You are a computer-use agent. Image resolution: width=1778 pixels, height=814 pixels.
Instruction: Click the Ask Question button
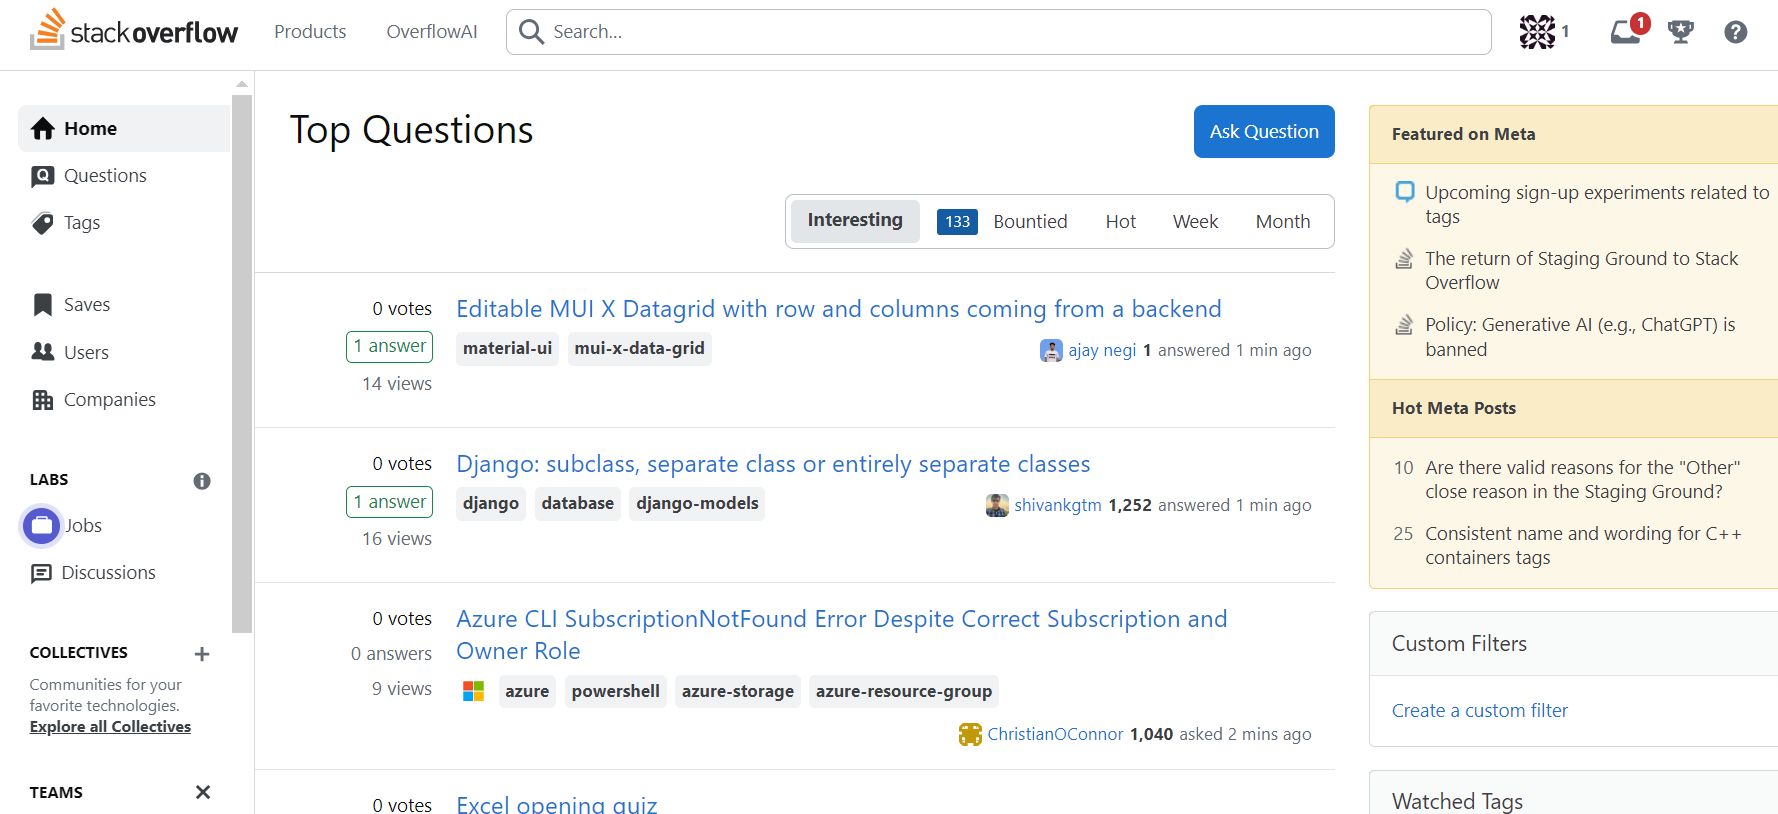point(1263,131)
